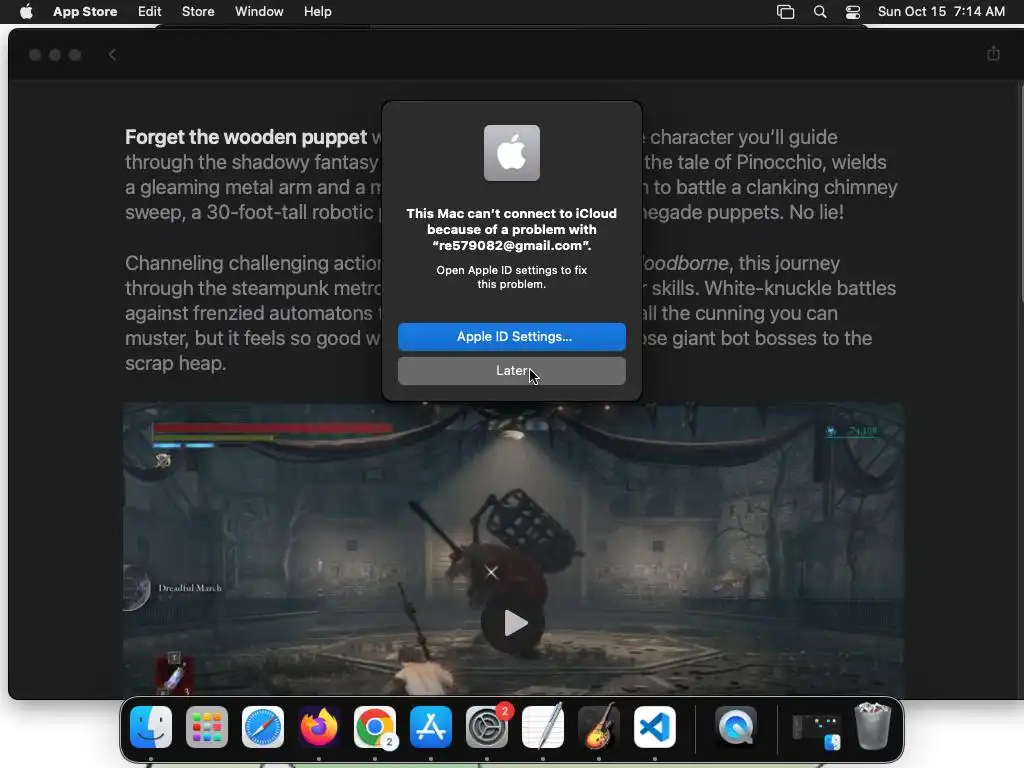This screenshot has width=1024, height=768.
Task: Launch Google Chrome from the Dock
Action: pyautogui.click(x=375, y=727)
